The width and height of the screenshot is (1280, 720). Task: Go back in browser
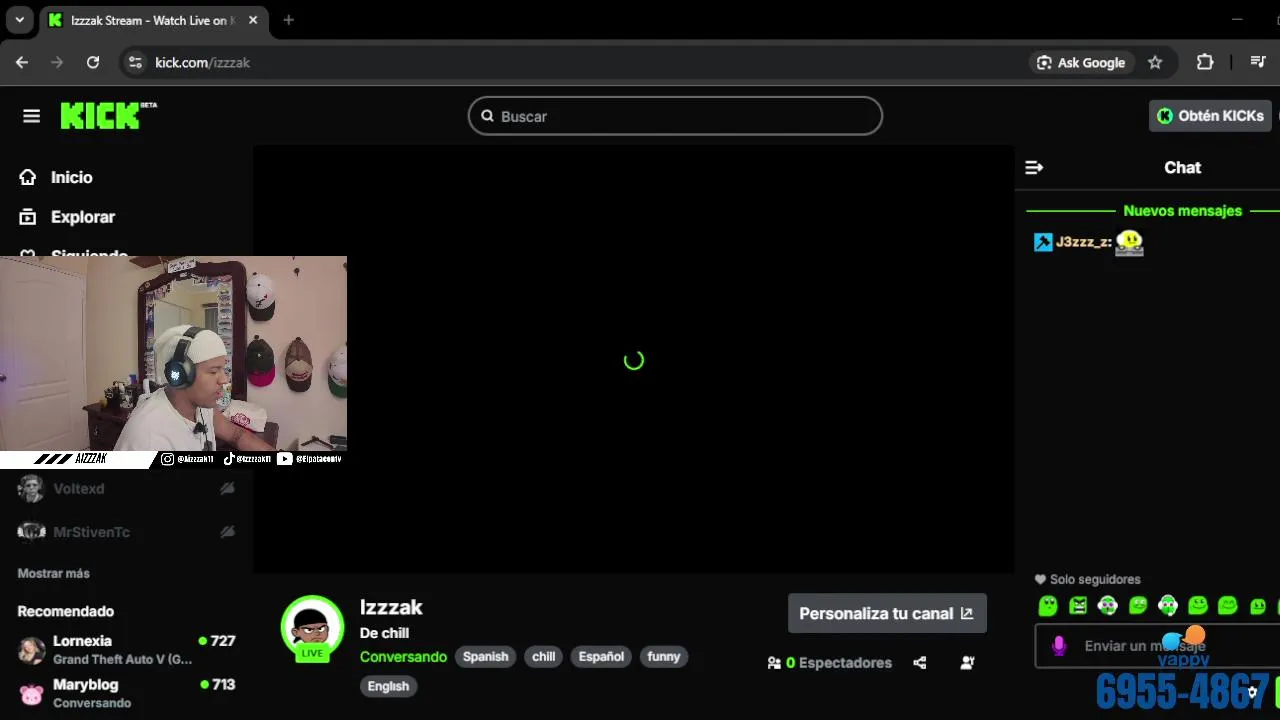click(22, 62)
